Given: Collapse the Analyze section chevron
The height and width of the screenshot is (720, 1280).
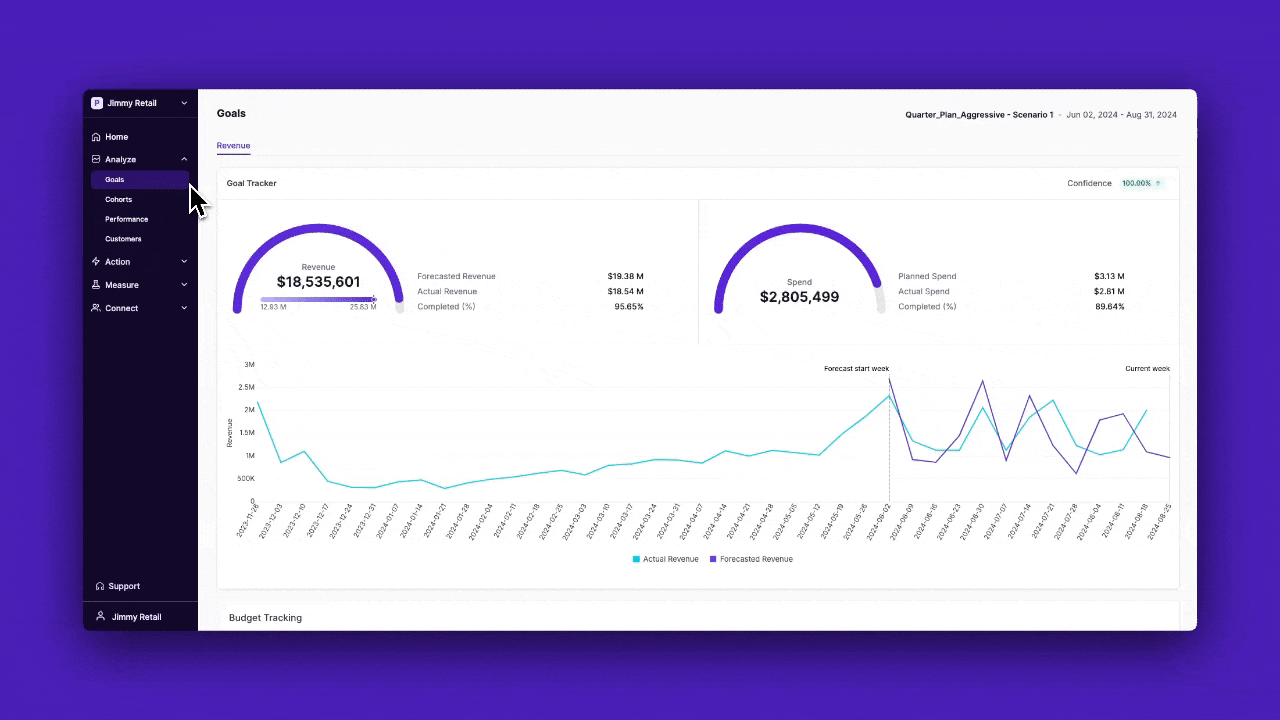Looking at the screenshot, I should coord(184,159).
